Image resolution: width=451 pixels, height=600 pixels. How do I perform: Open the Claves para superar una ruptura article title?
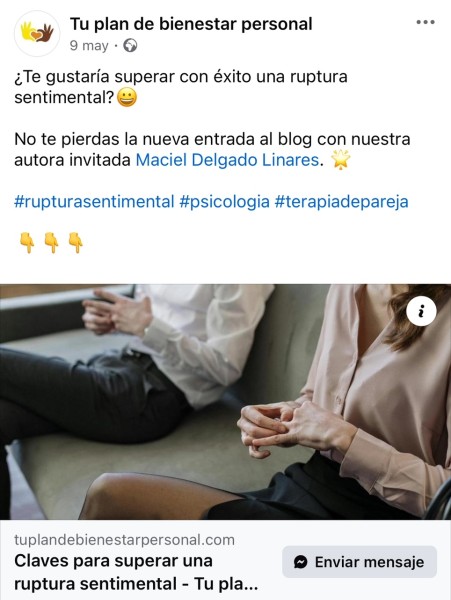pos(136,572)
